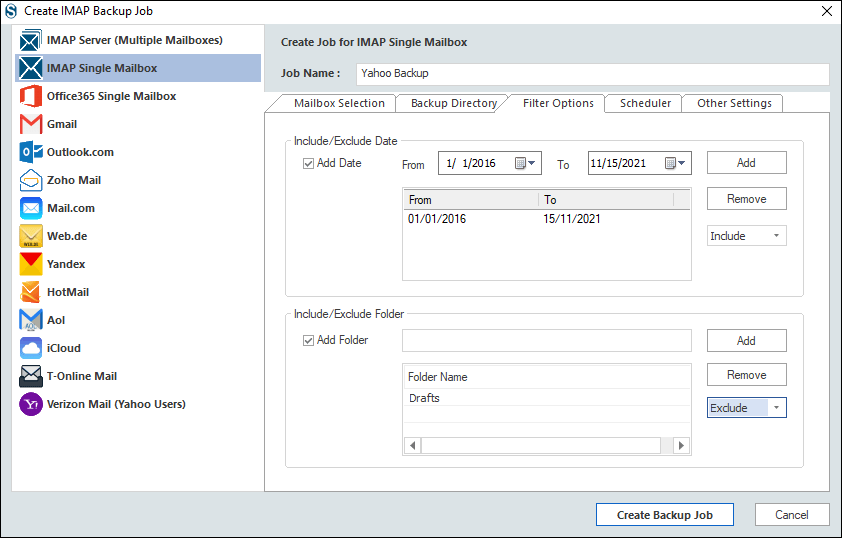Select the 01/01/2016 date row
Viewport: 842px width, 538px height.
click(547, 219)
